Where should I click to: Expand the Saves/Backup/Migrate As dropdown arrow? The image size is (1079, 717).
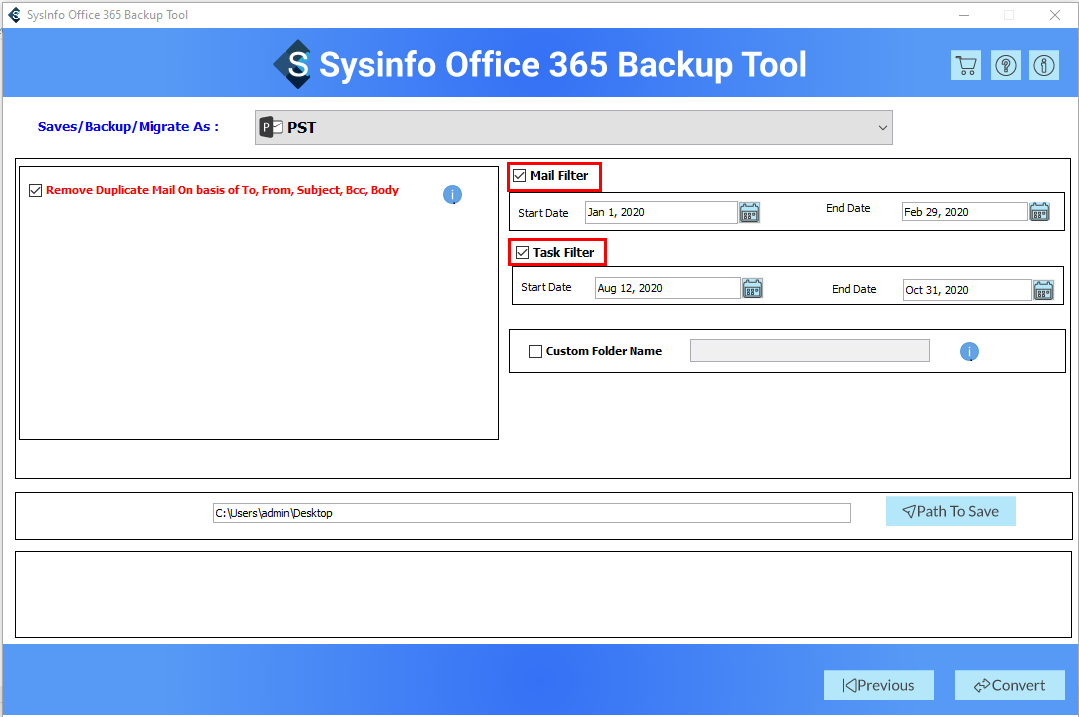[882, 128]
